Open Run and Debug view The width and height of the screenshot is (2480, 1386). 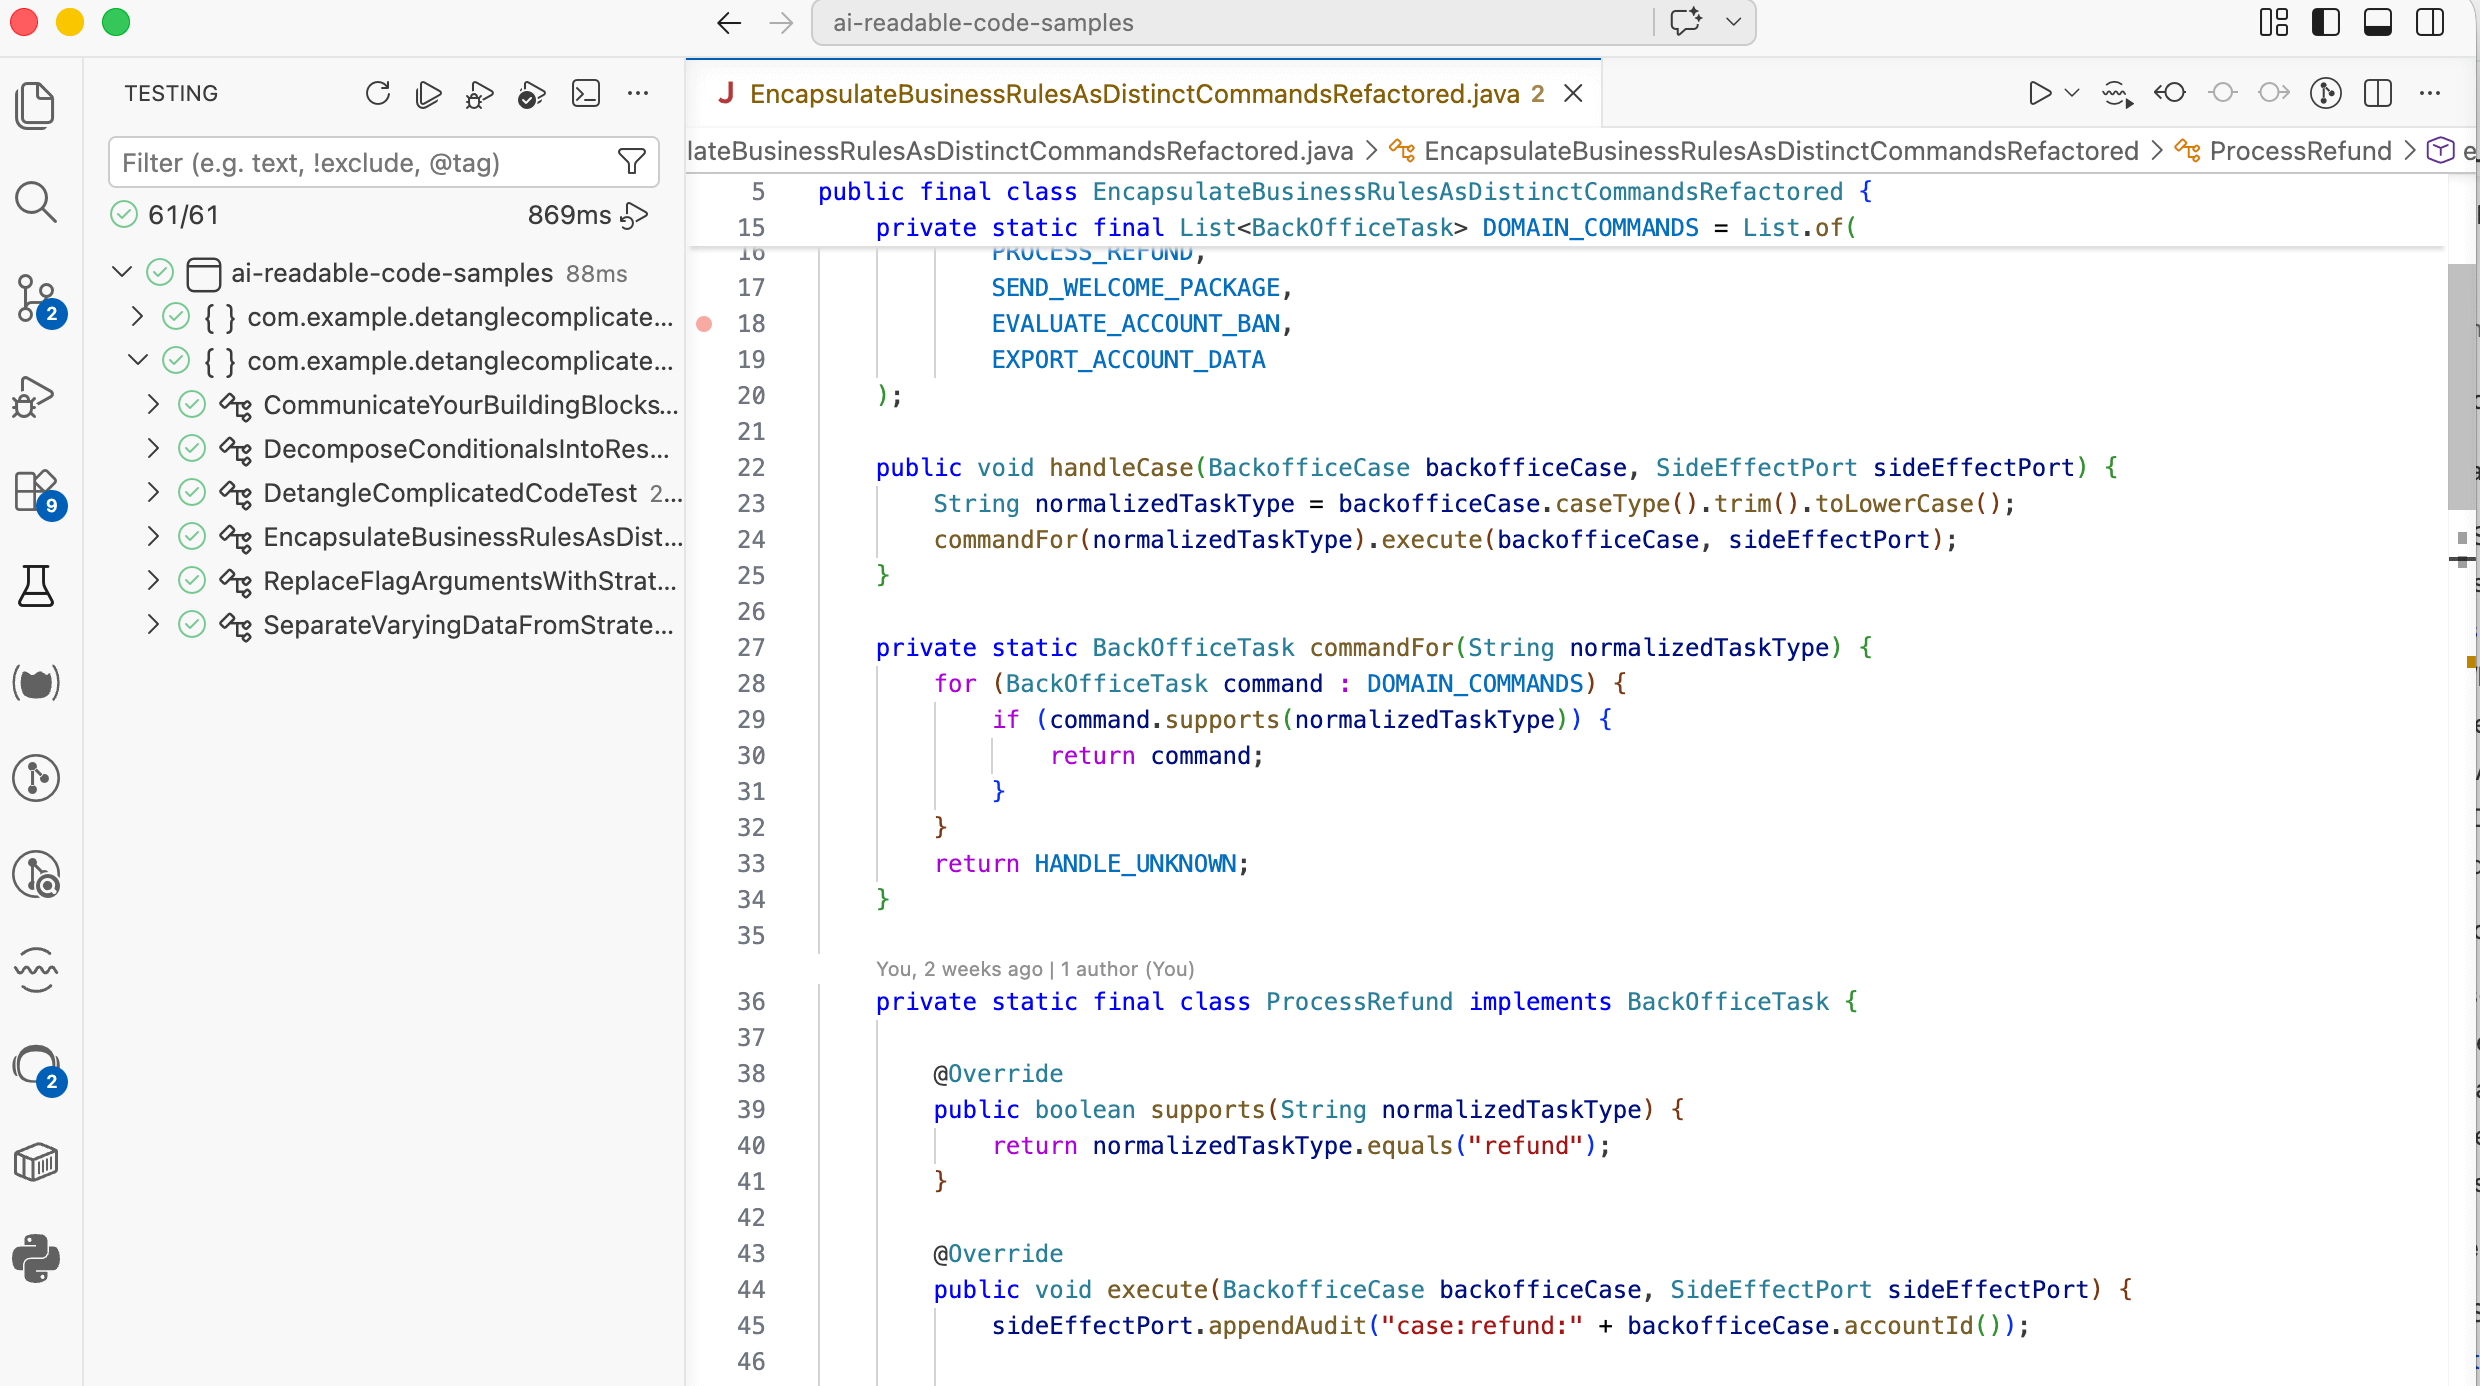36,395
